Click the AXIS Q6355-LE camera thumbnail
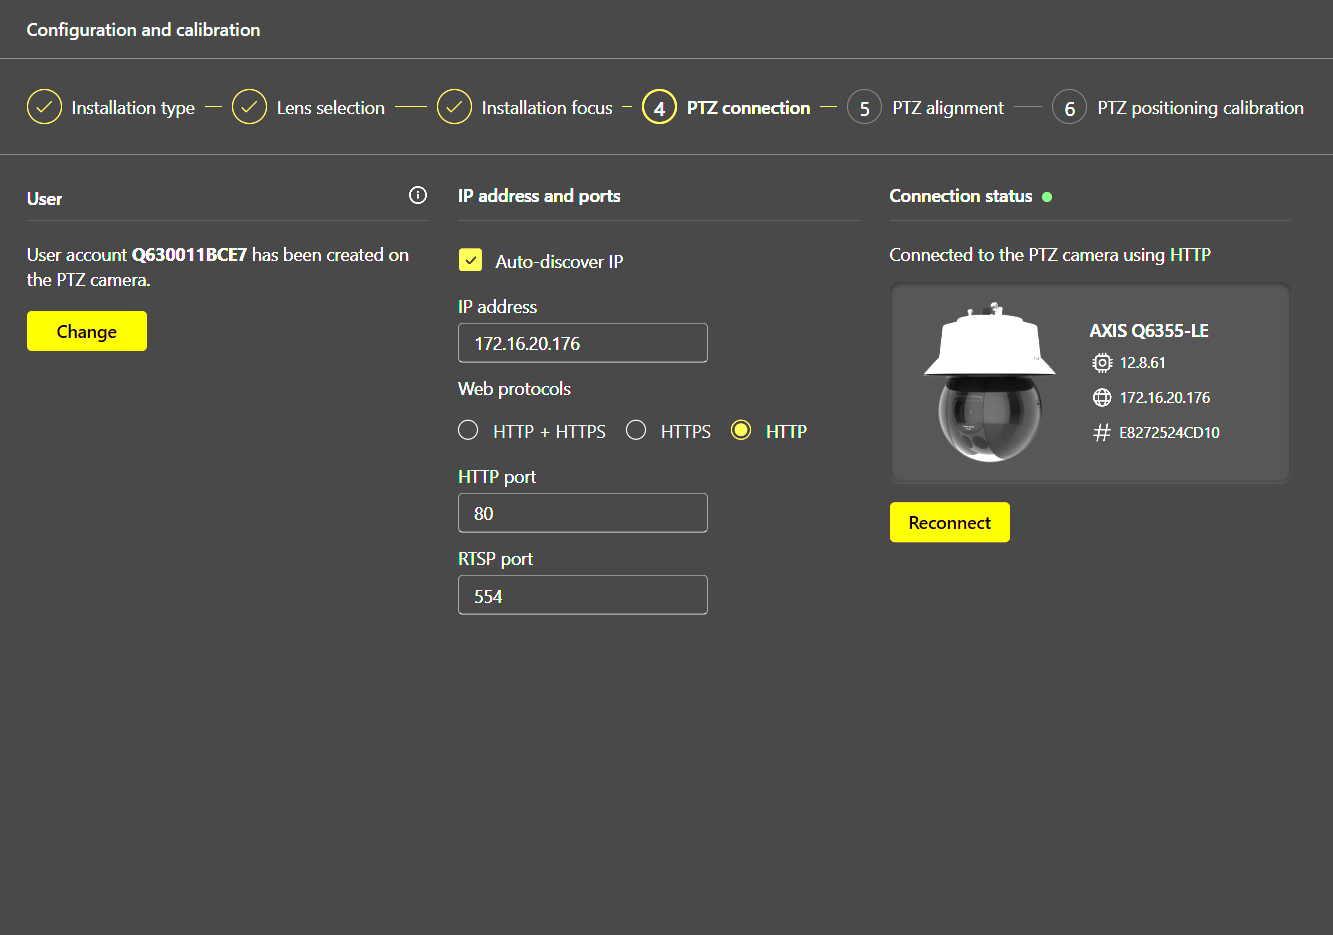This screenshot has height=935, width=1333. (x=989, y=383)
